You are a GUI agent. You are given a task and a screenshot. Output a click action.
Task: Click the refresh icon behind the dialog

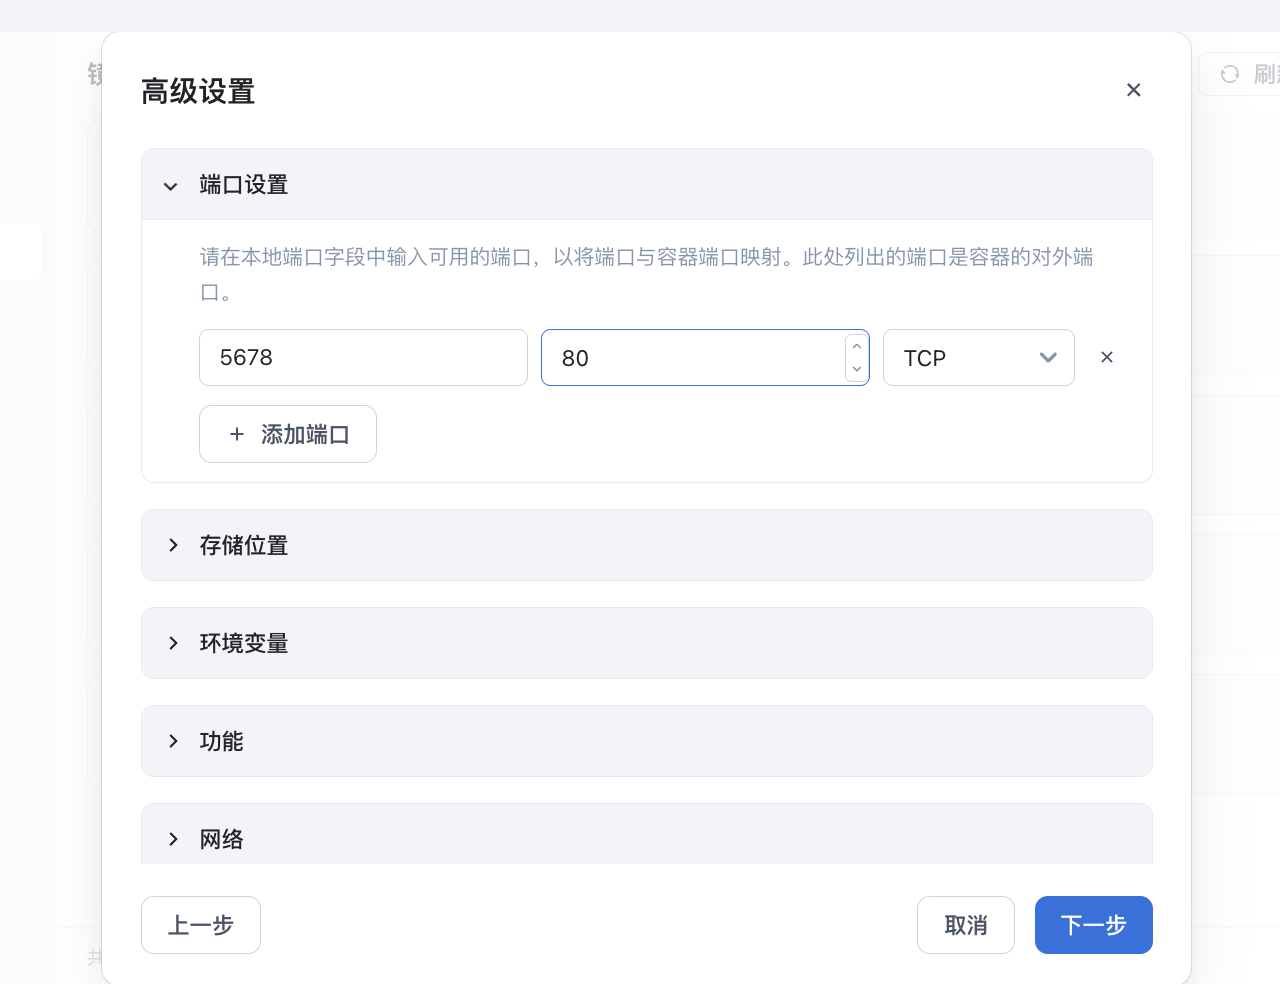pyautogui.click(x=1230, y=74)
